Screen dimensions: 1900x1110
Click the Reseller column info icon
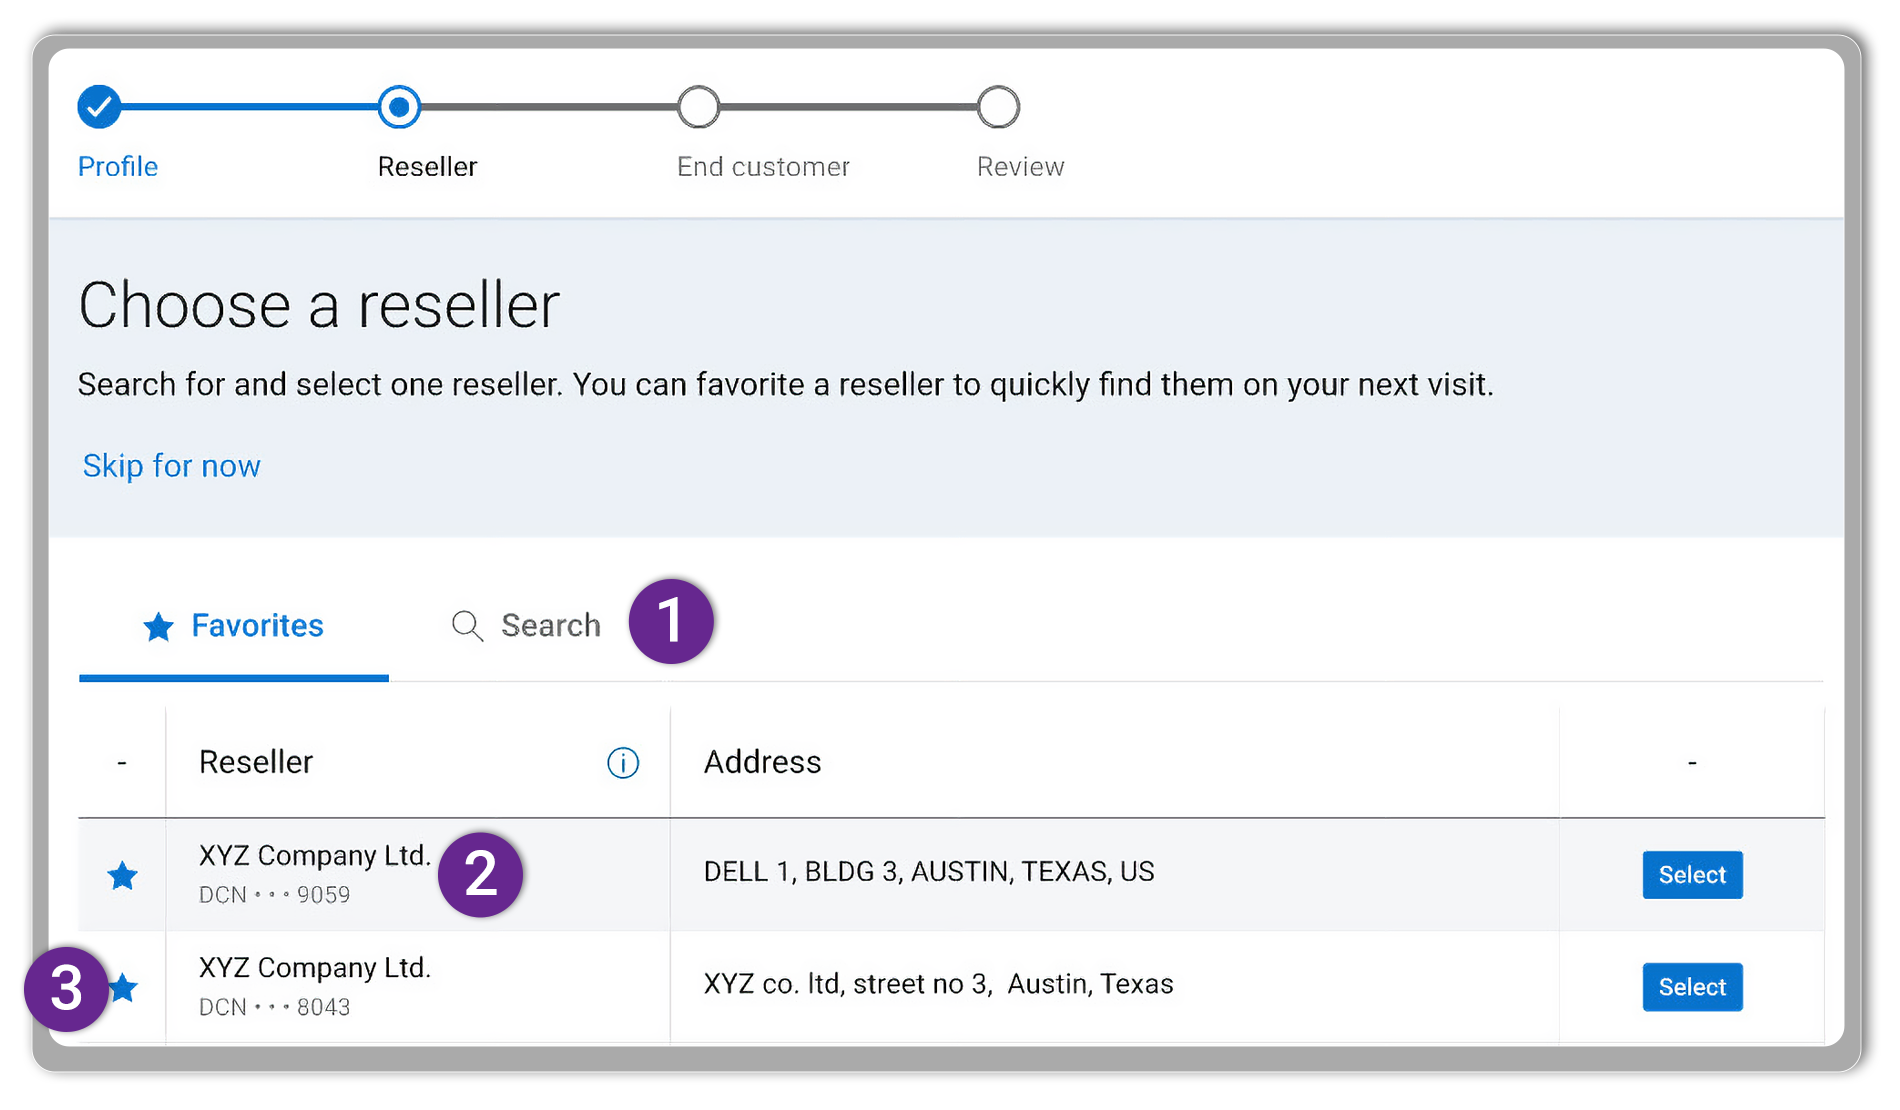[622, 763]
